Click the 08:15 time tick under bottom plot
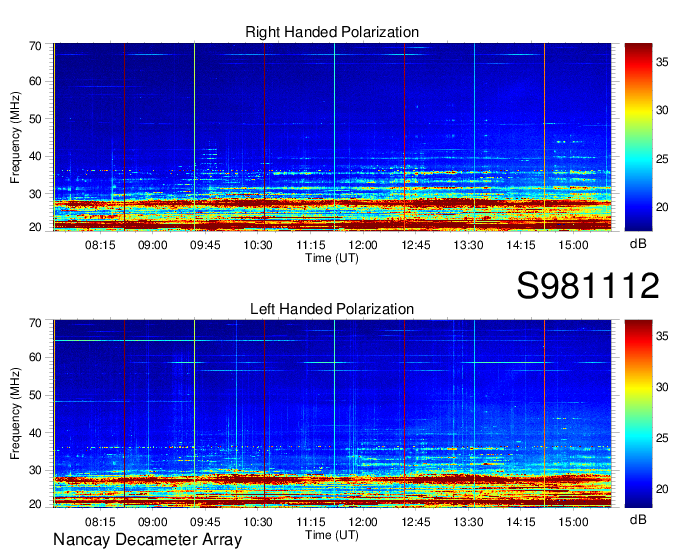The width and height of the screenshot is (680, 552). point(100,522)
